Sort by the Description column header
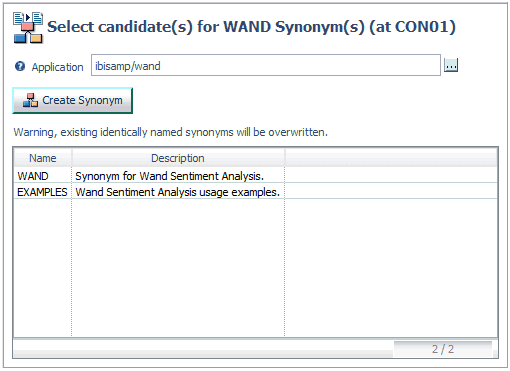 point(178,158)
